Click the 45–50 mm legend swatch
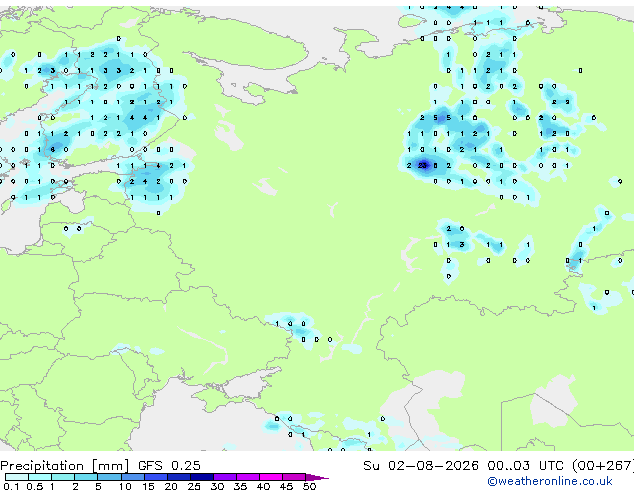This screenshot has width=634, height=490. (x=294, y=477)
